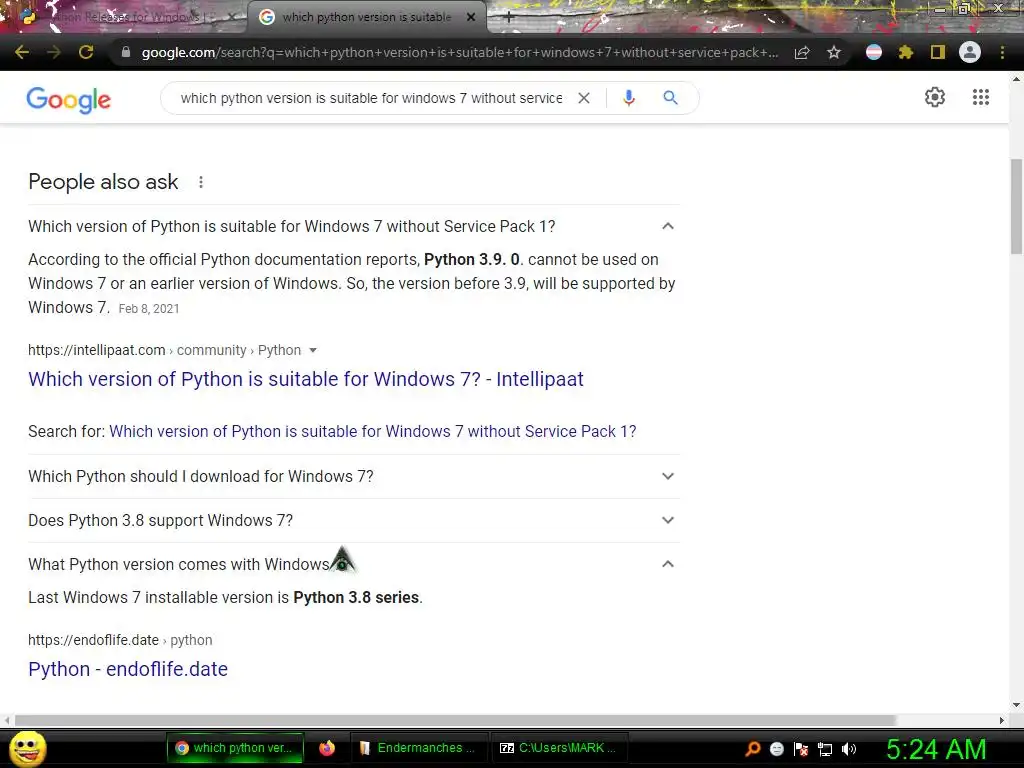Screen dimensions: 1024x768
Task: Open the Intellipaat 'Which version of Python' result
Action: (x=306, y=379)
